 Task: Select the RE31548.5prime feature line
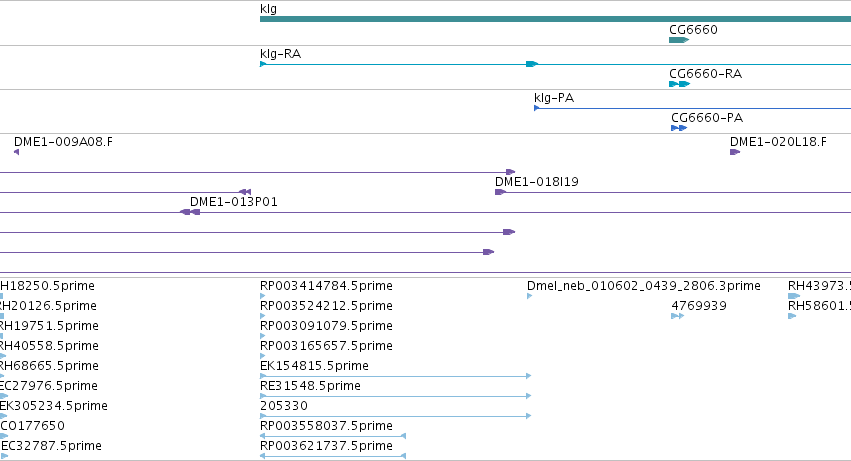click(396, 396)
